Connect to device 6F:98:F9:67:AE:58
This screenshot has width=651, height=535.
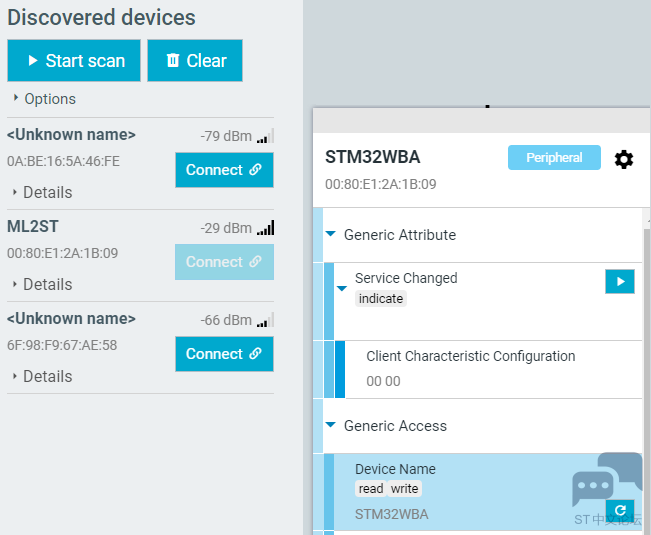(224, 354)
